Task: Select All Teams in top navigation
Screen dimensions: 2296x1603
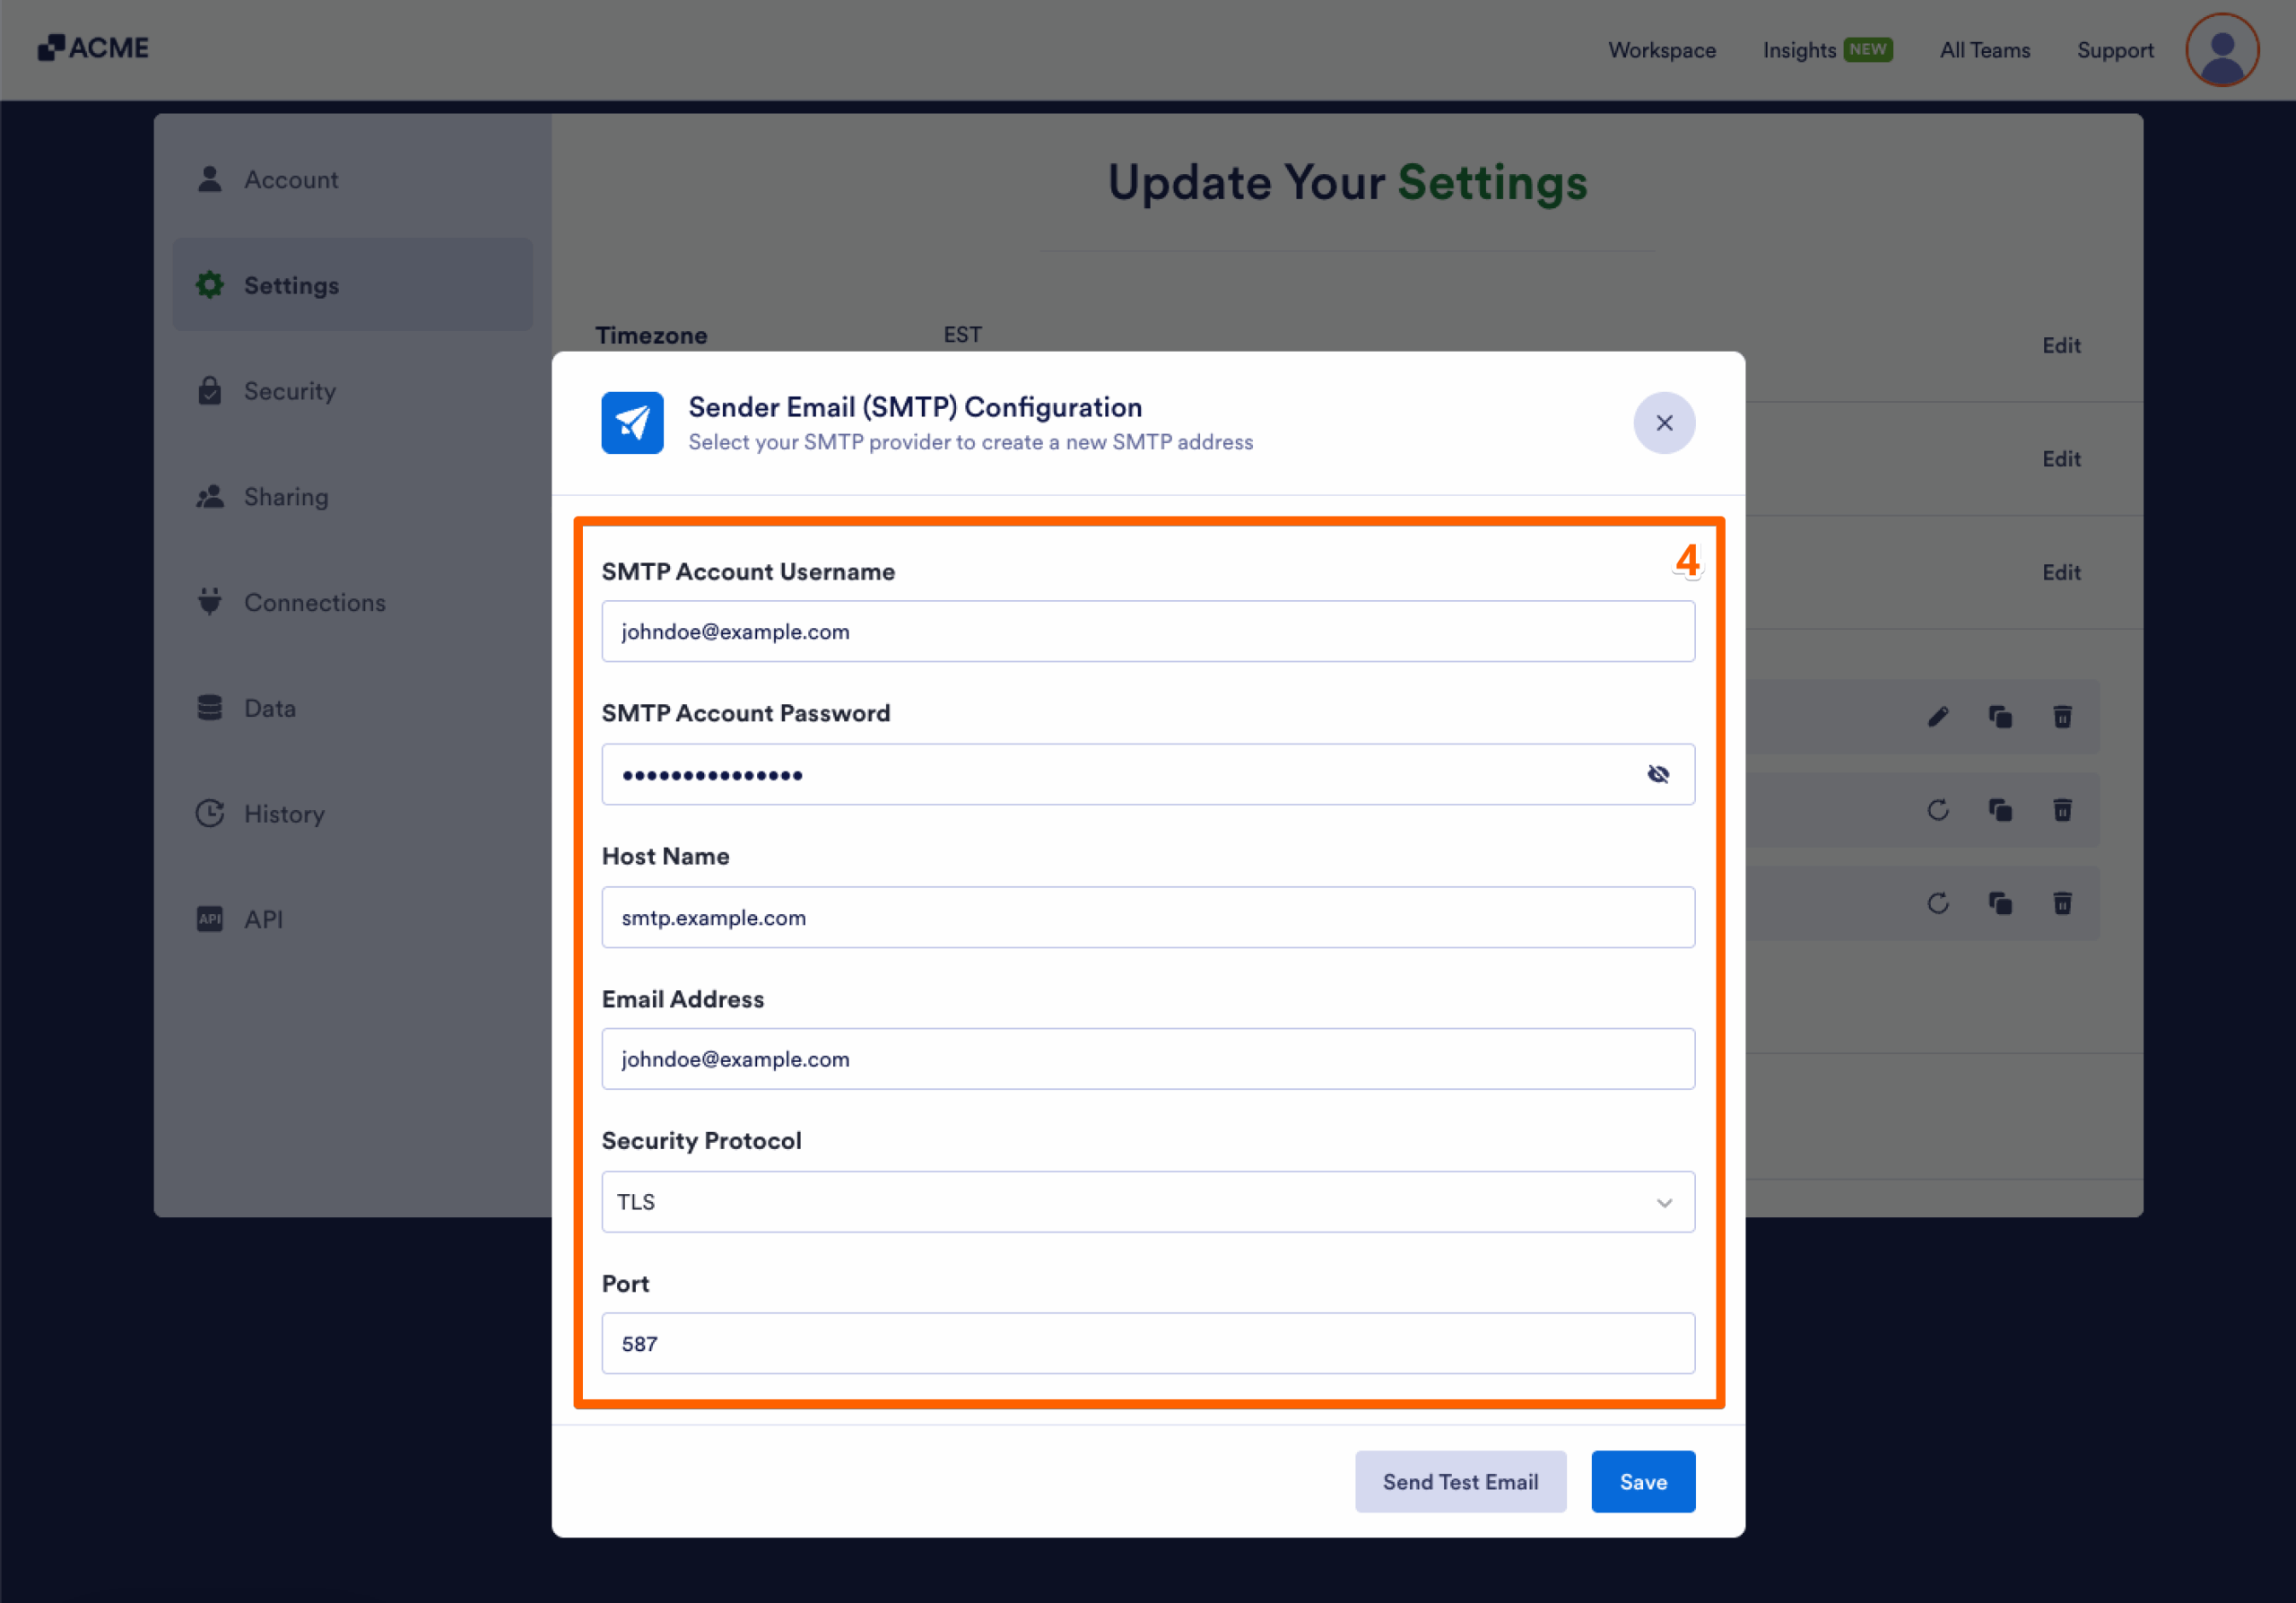Action: click(1984, 50)
